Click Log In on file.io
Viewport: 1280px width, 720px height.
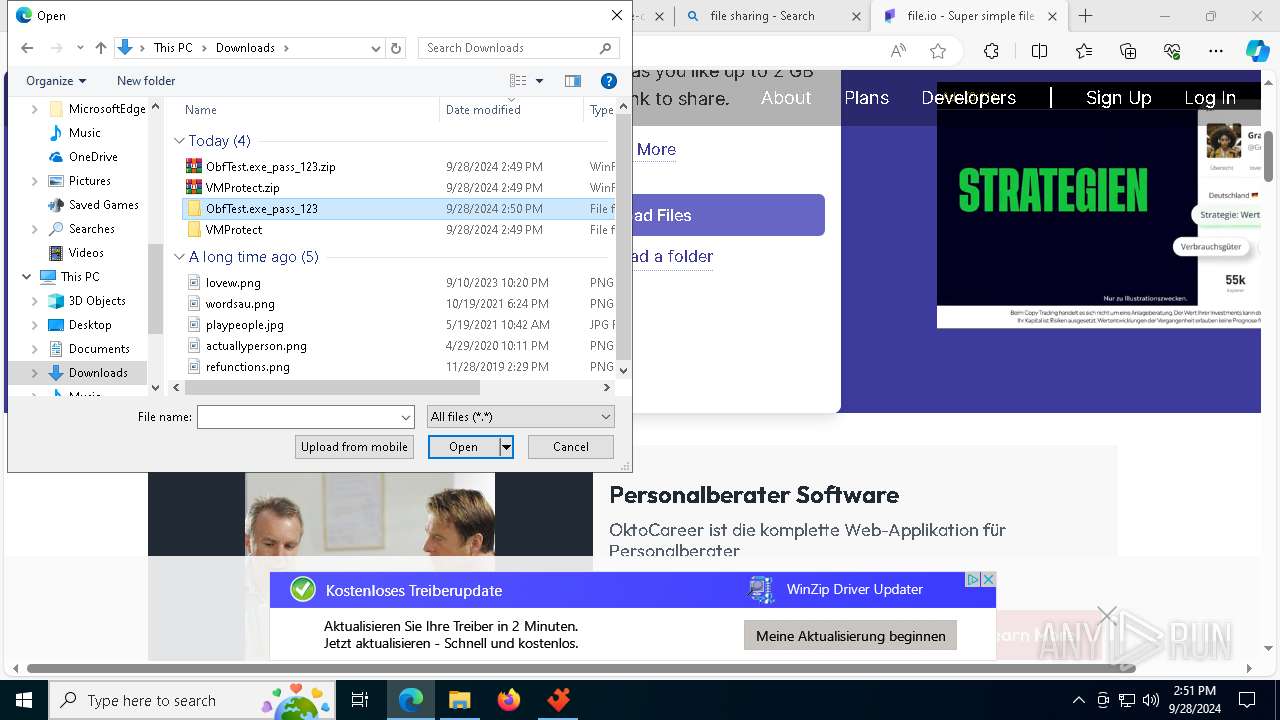1210,98
